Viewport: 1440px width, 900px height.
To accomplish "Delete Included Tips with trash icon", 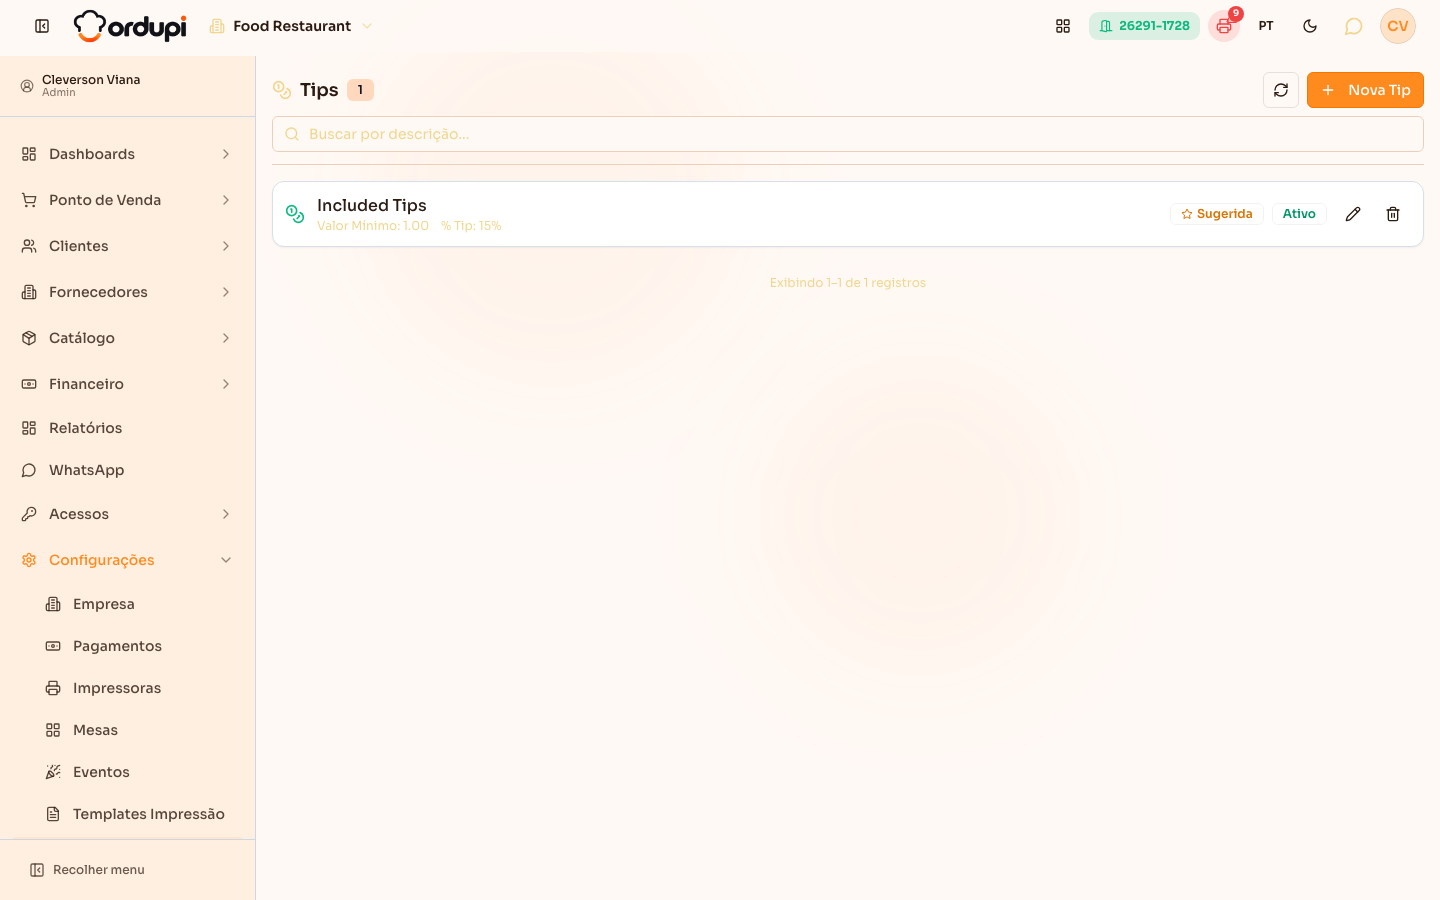I will click(1393, 214).
